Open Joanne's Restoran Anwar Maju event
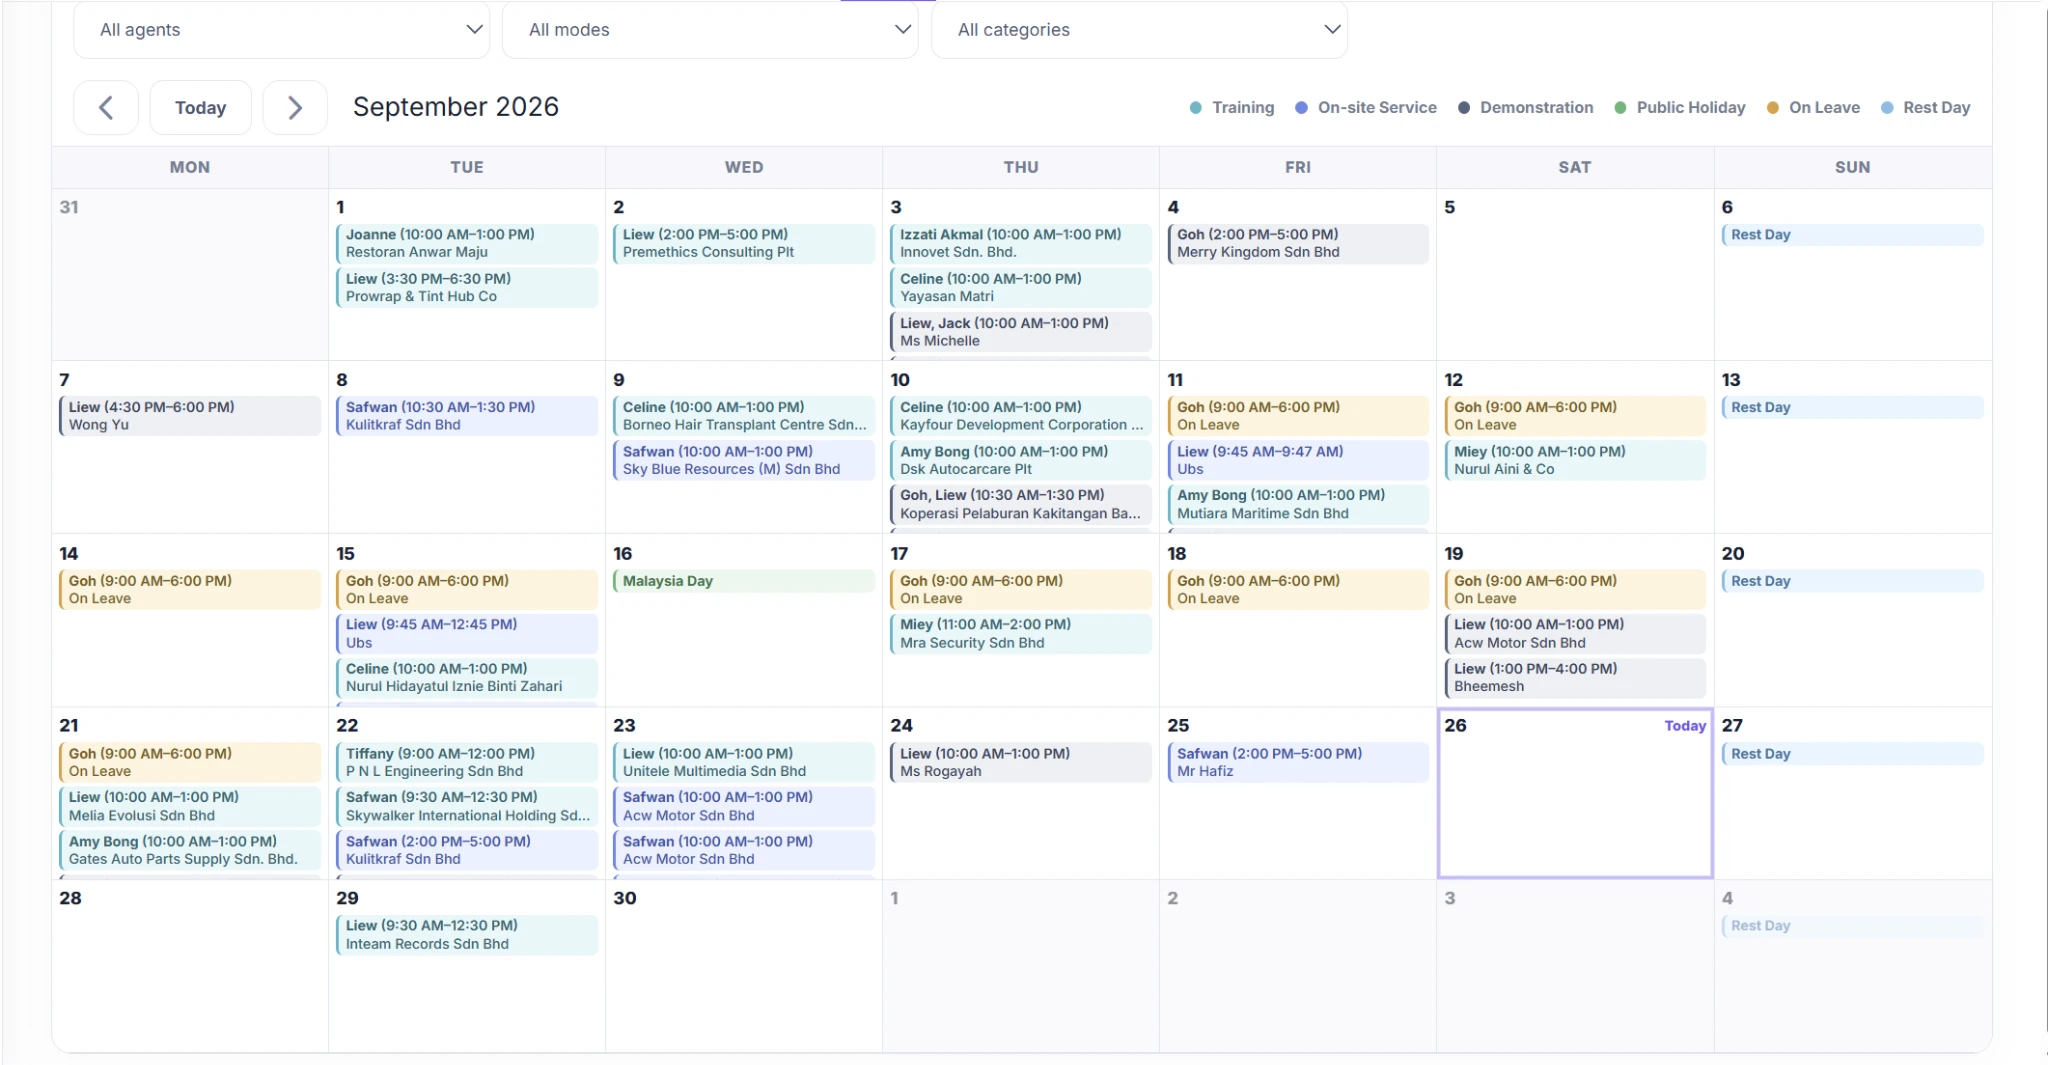The image size is (2048, 1065). click(x=467, y=243)
